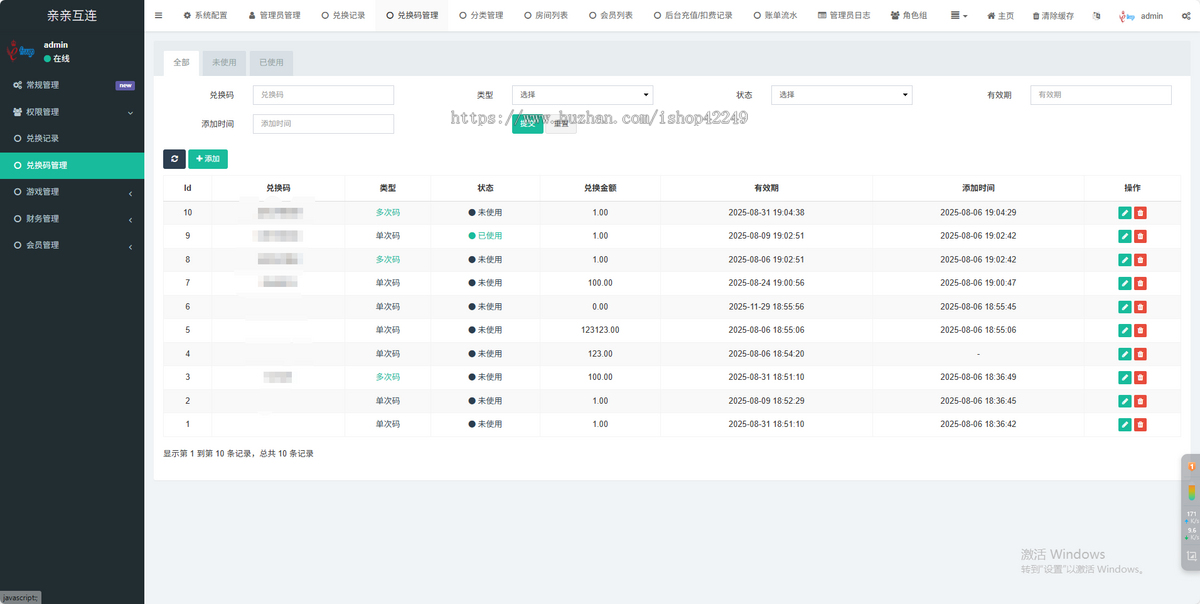Open the 状态 select dropdown
The height and width of the screenshot is (604, 1200).
842,95
